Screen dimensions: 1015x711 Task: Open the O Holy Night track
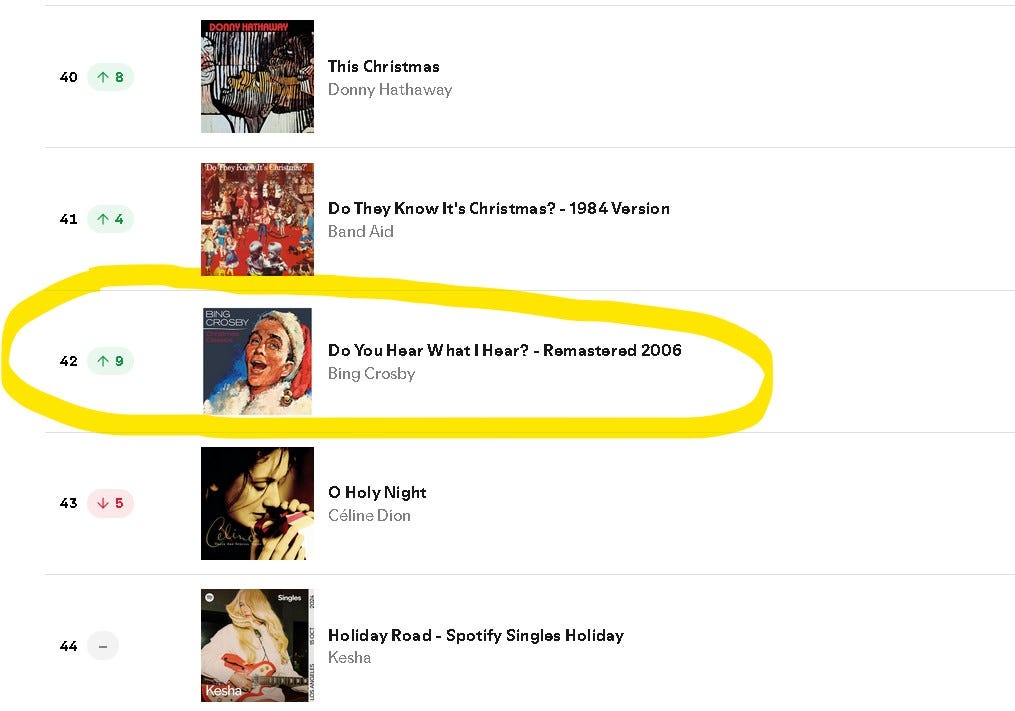pyautogui.click(x=377, y=493)
